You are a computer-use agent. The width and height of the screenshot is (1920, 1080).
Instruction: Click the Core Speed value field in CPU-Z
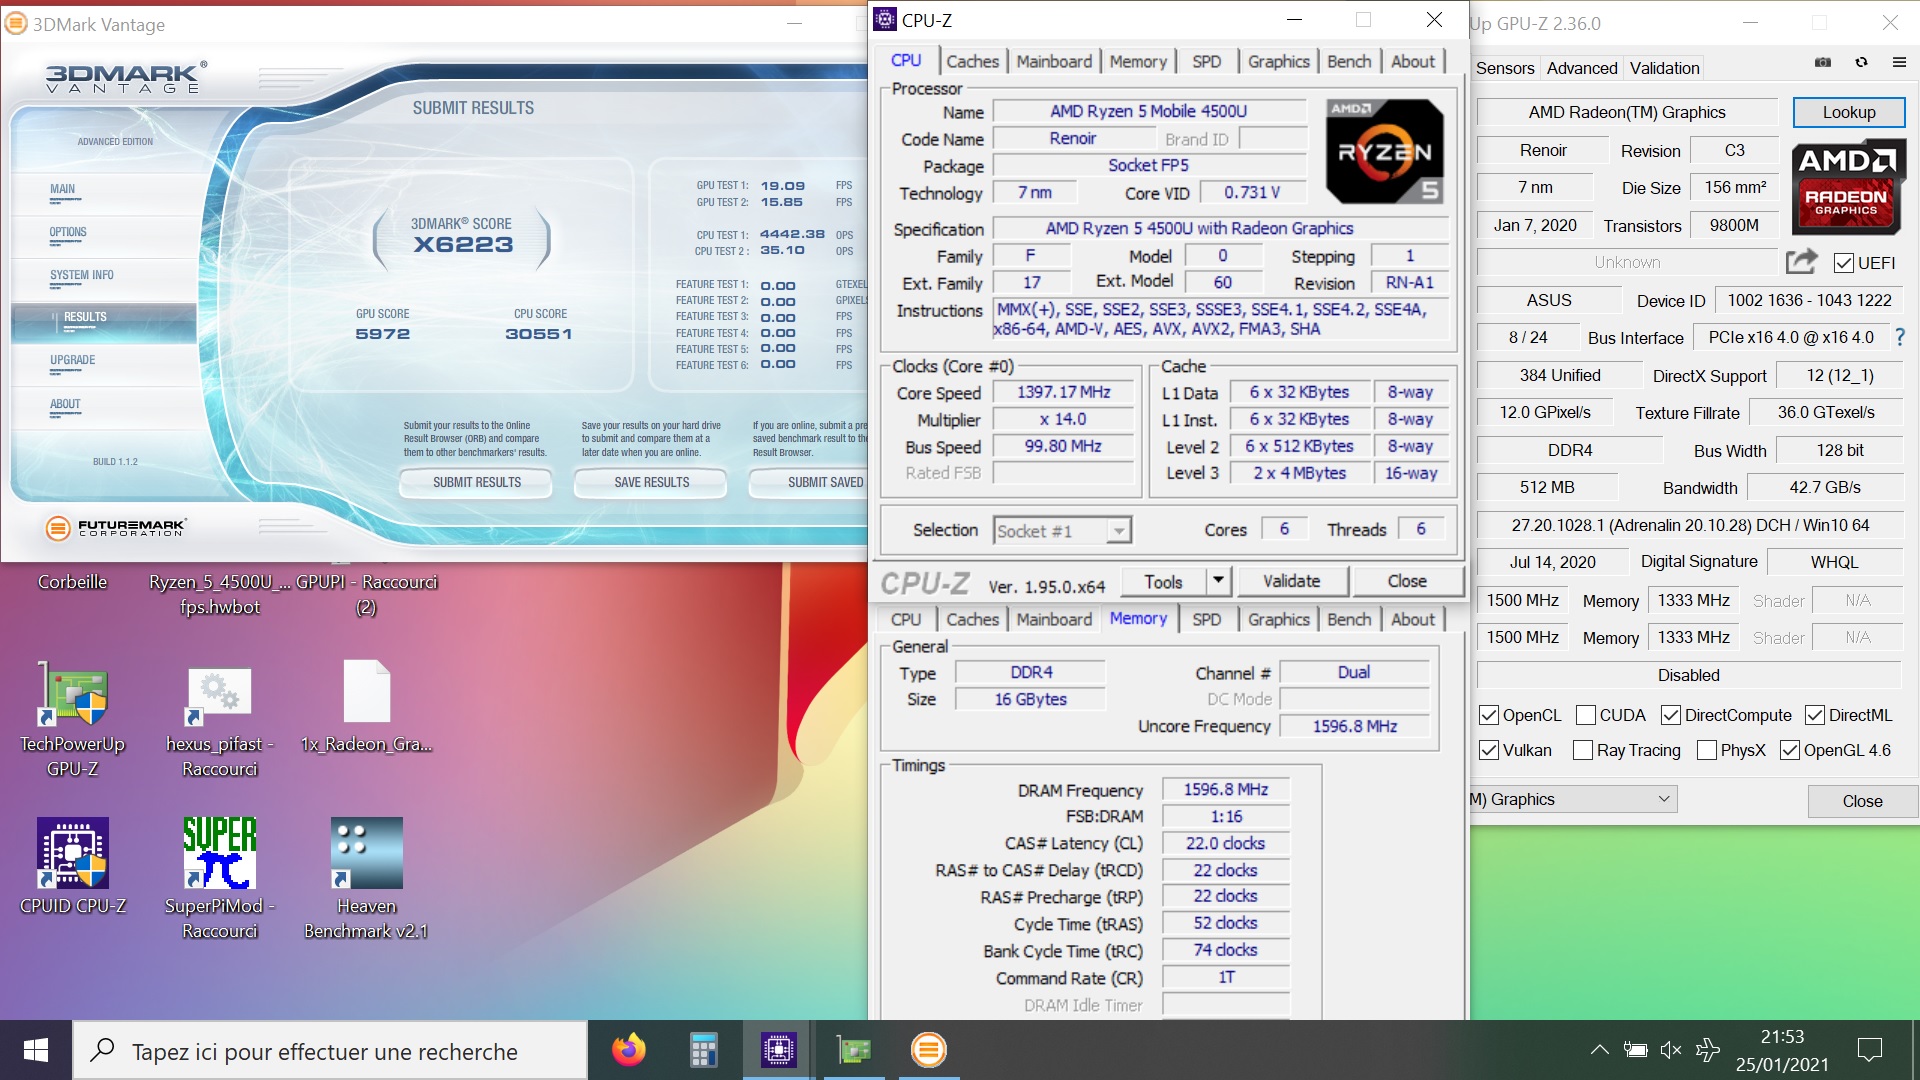pyautogui.click(x=1063, y=392)
